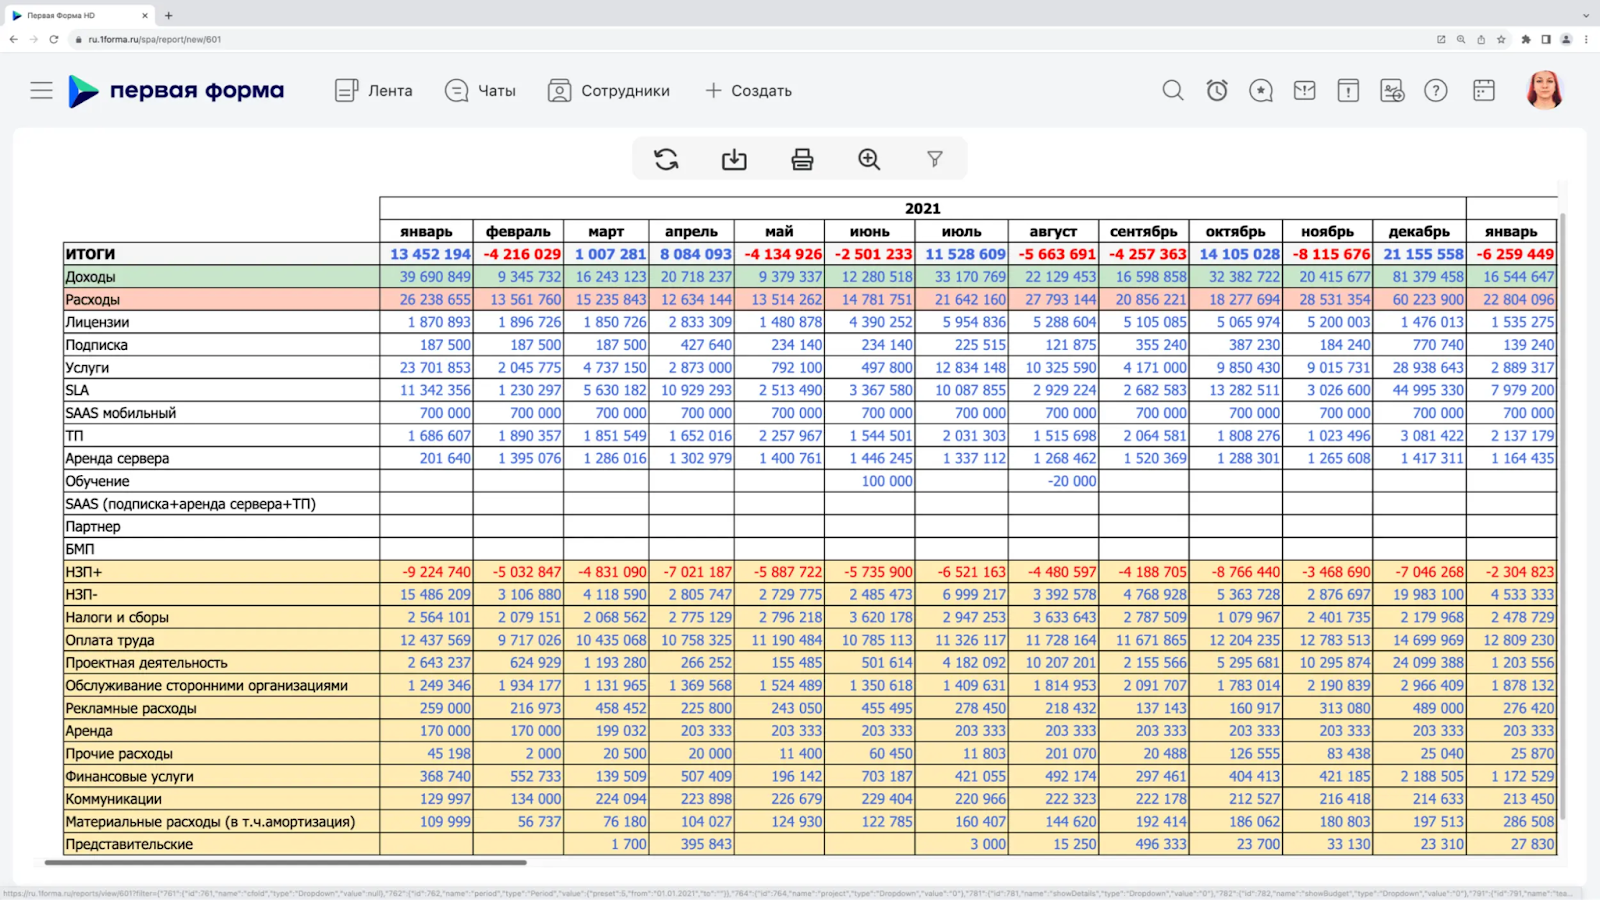
Task: Share this page from address bar
Action: [1481, 40]
